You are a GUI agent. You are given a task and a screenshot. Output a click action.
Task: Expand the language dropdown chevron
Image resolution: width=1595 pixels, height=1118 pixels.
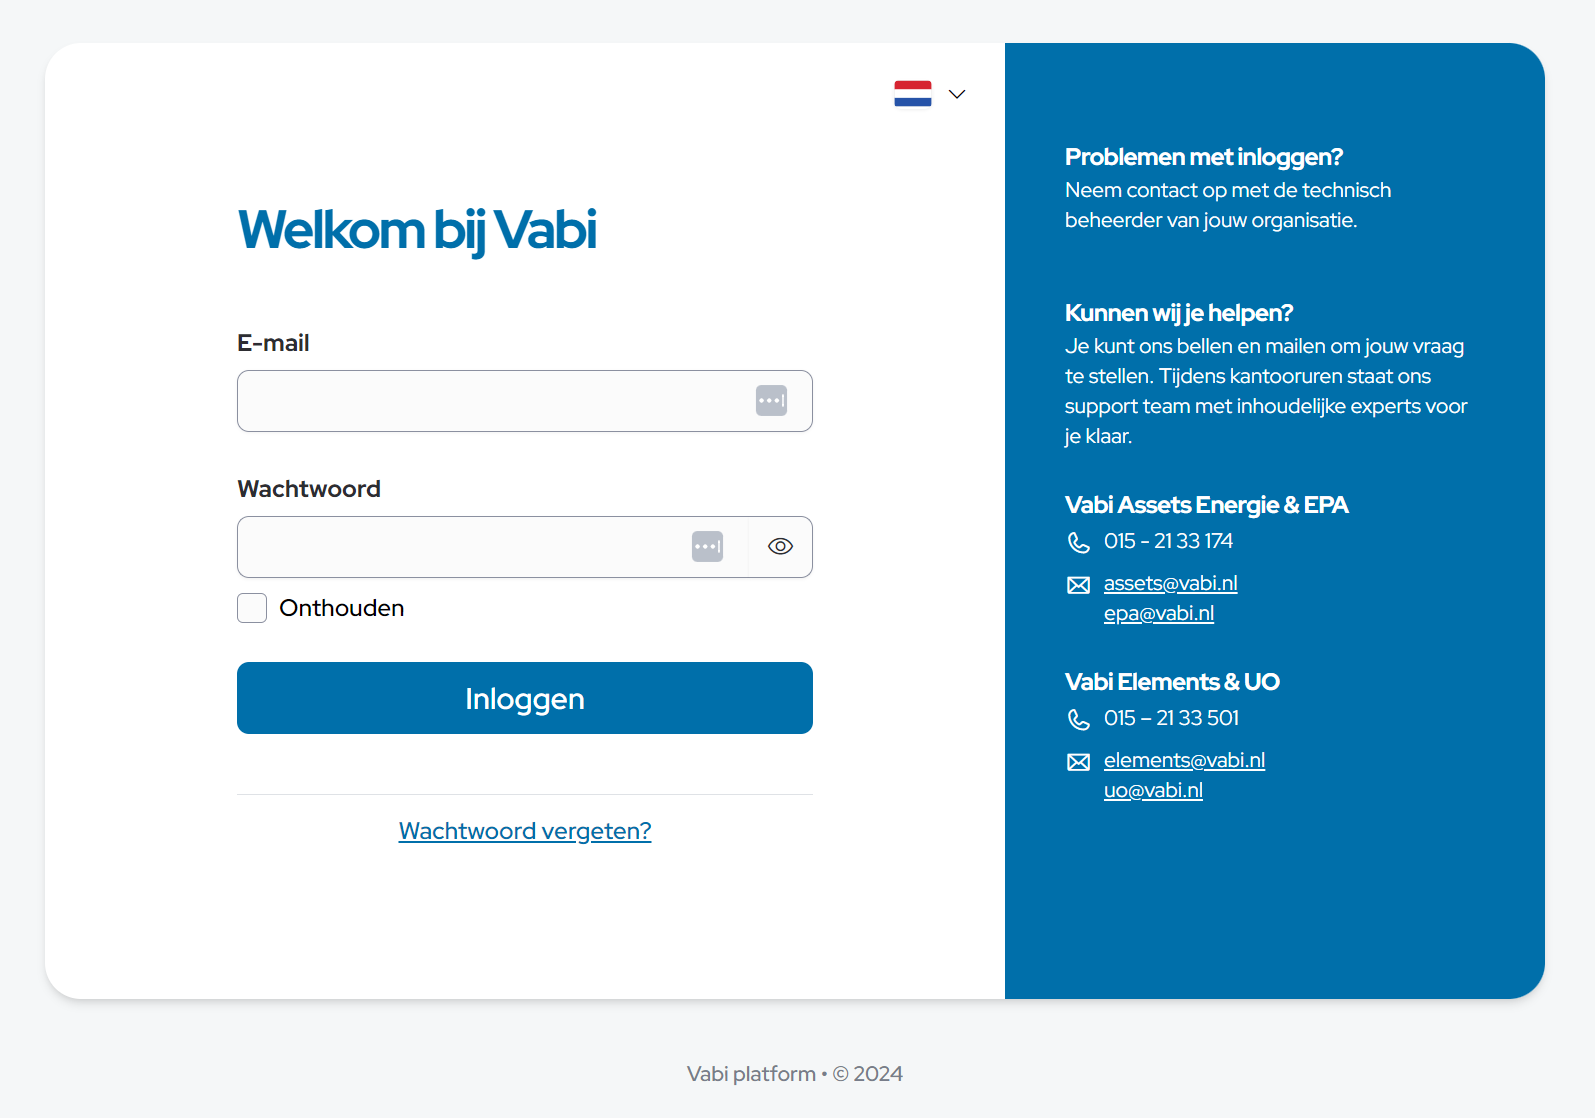tap(957, 94)
